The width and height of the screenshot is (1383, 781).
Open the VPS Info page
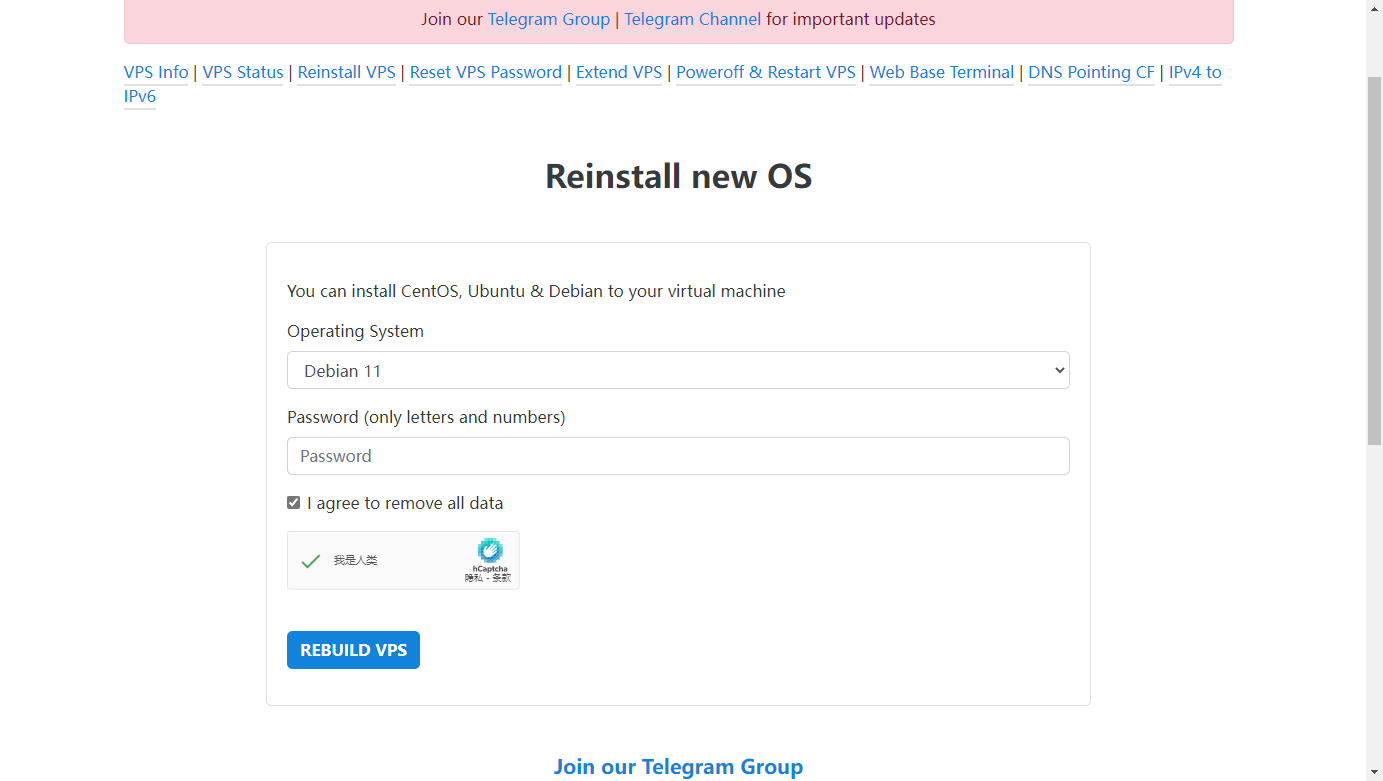pyautogui.click(x=156, y=72)
